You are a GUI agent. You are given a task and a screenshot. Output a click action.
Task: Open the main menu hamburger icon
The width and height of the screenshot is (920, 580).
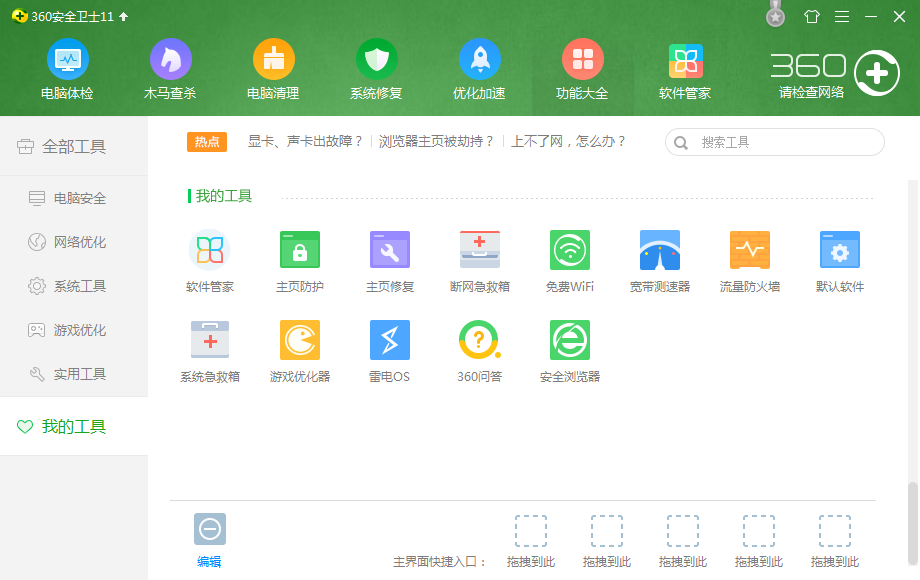click(x=842, y=16)
